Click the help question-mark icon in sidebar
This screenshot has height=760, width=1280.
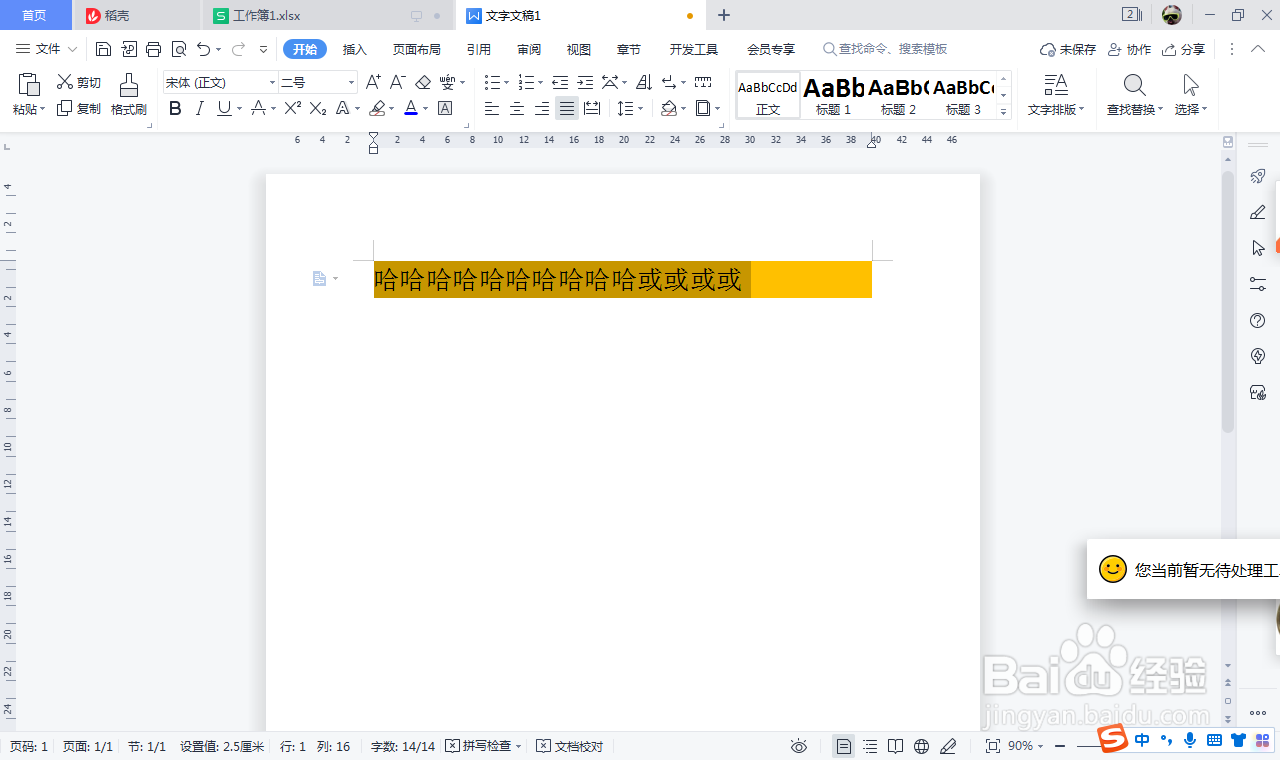pos(1259,321)
